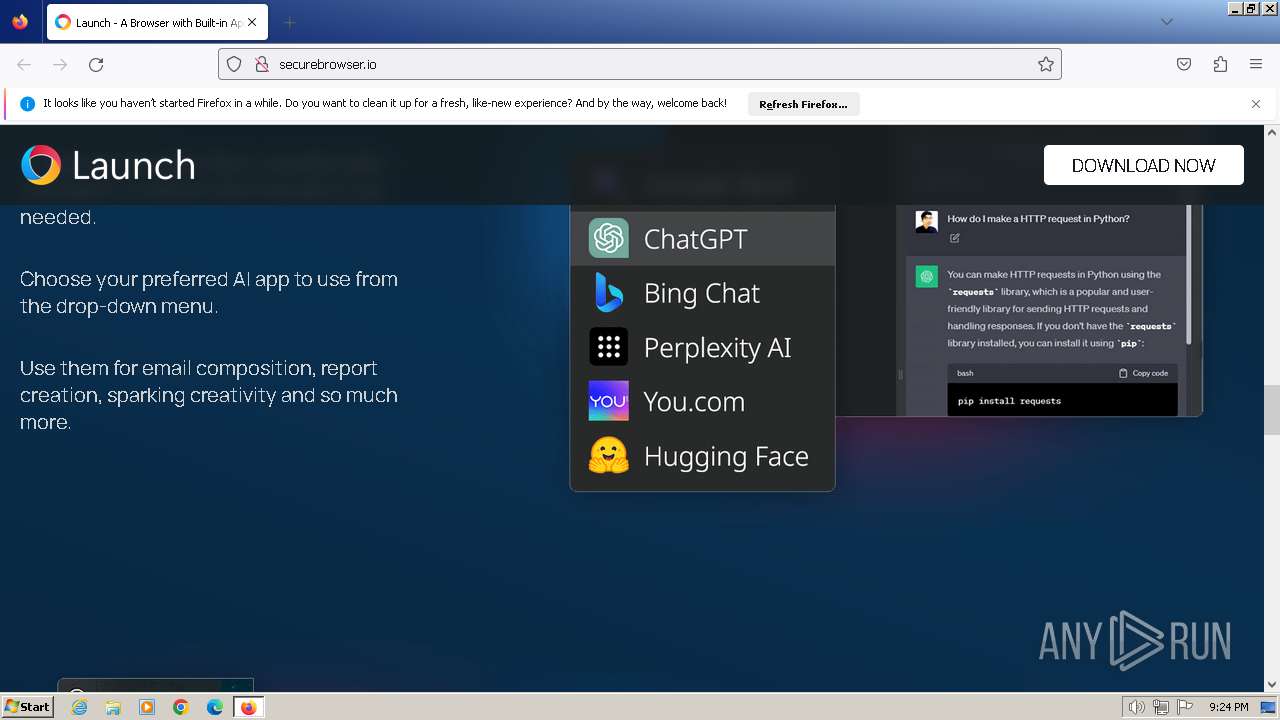Click the volume speaker tray icon
1280x720 pixels.
[1137, 707]
